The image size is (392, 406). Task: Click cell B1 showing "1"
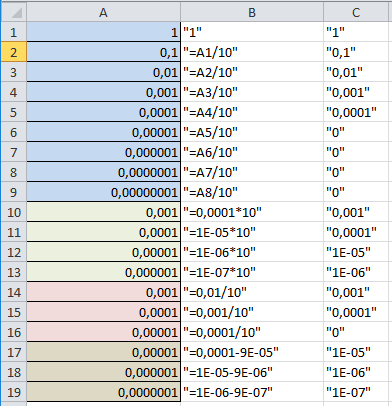(x=252, y=32)
